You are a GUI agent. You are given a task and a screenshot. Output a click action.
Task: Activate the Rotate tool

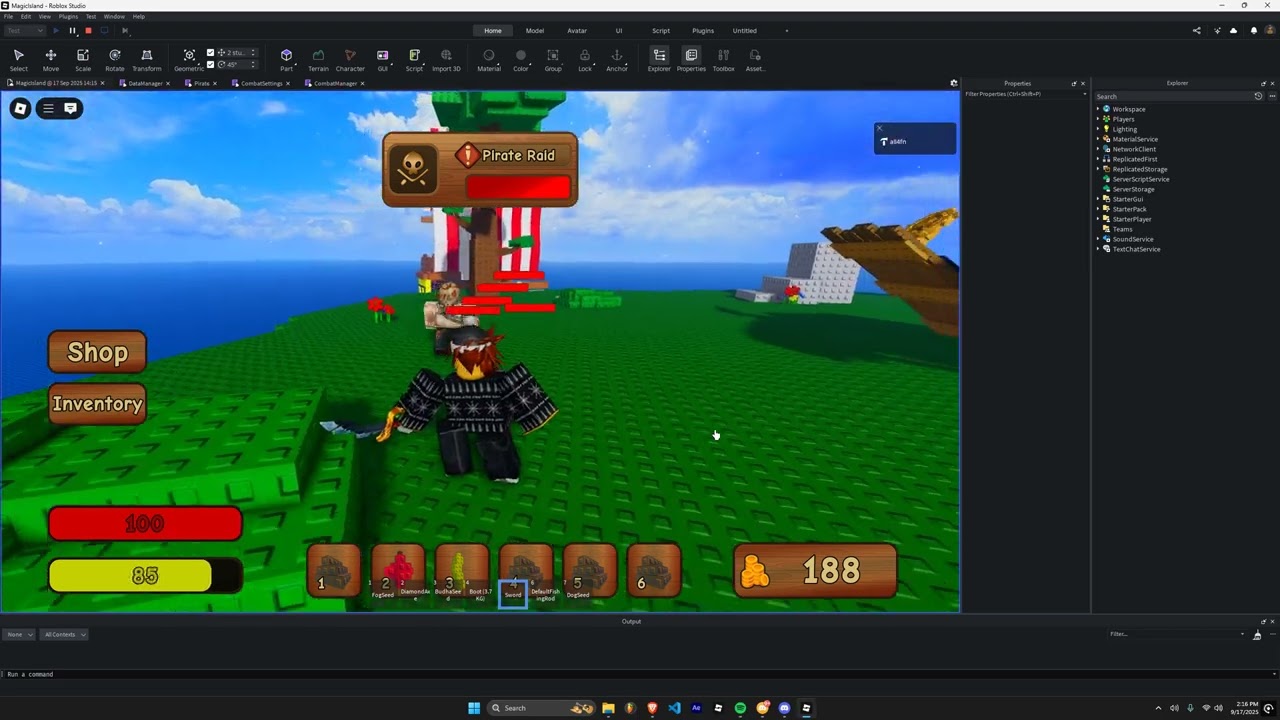point(115,60)
